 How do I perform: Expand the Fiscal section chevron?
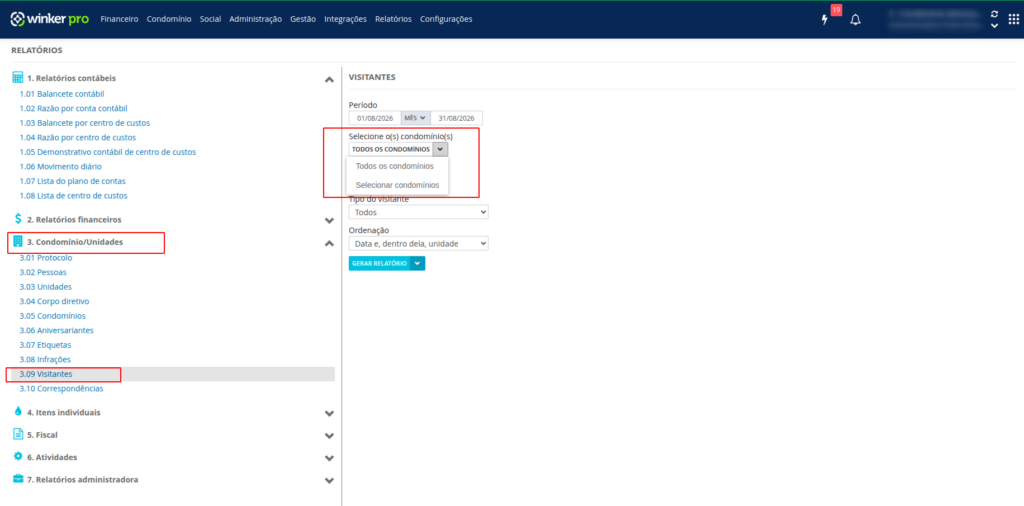click(x=329, y=435)
